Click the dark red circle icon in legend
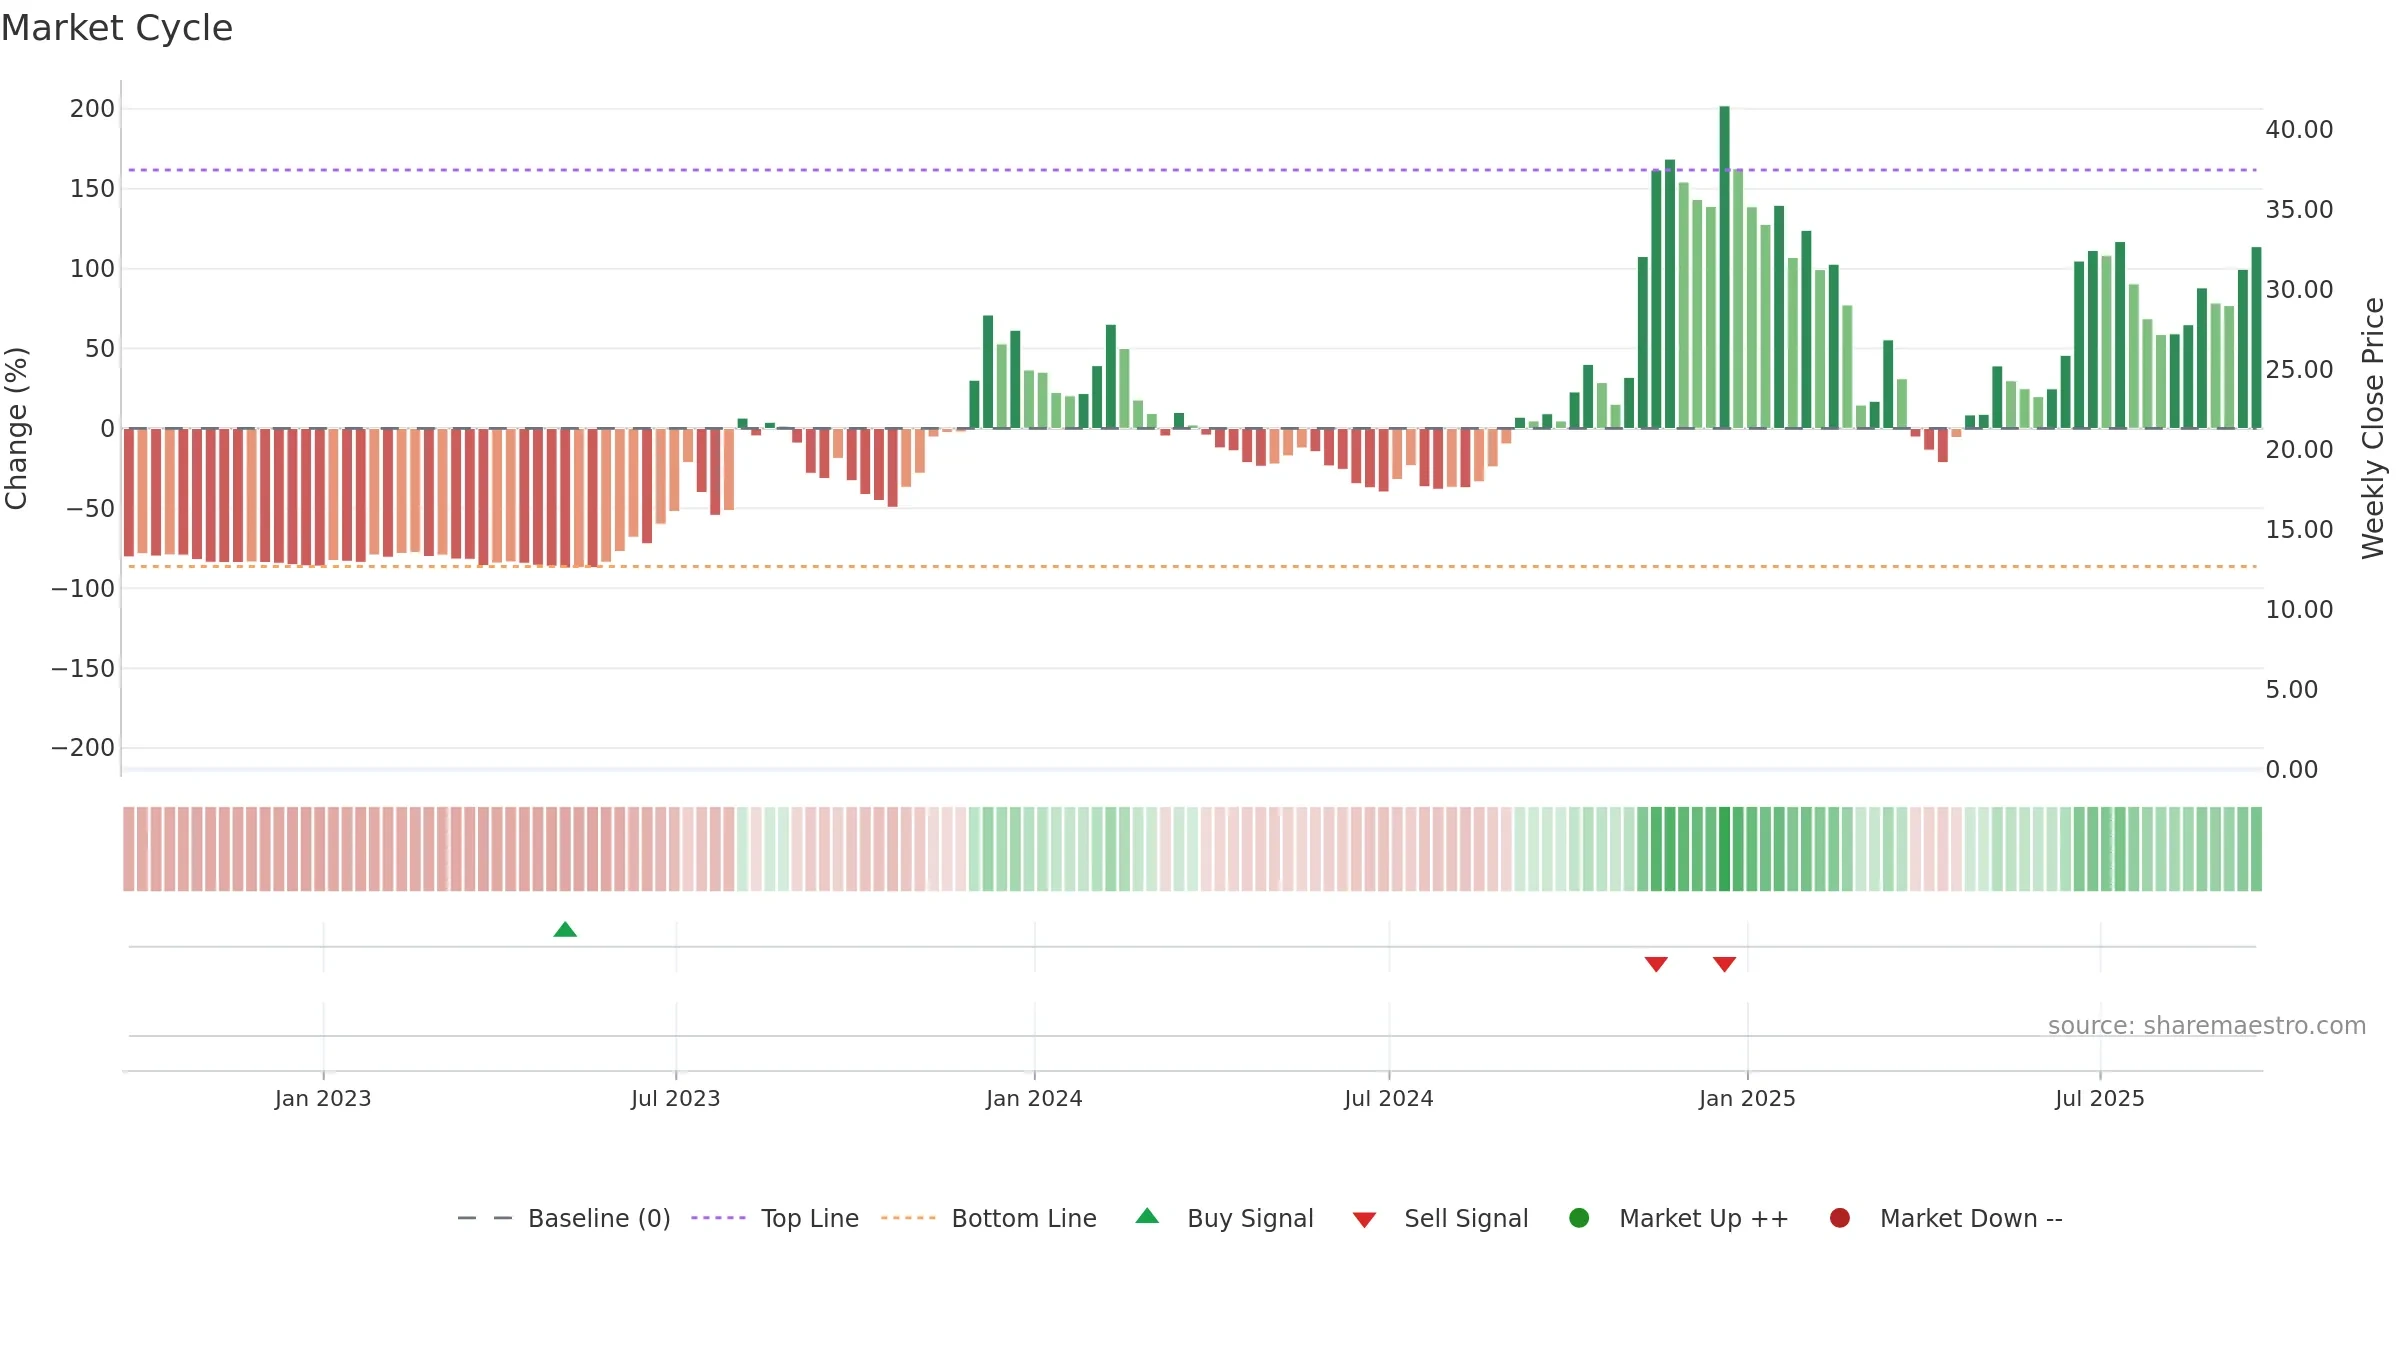2400x1350 pixels. pyautogui.click(x=1839, y=1218)
